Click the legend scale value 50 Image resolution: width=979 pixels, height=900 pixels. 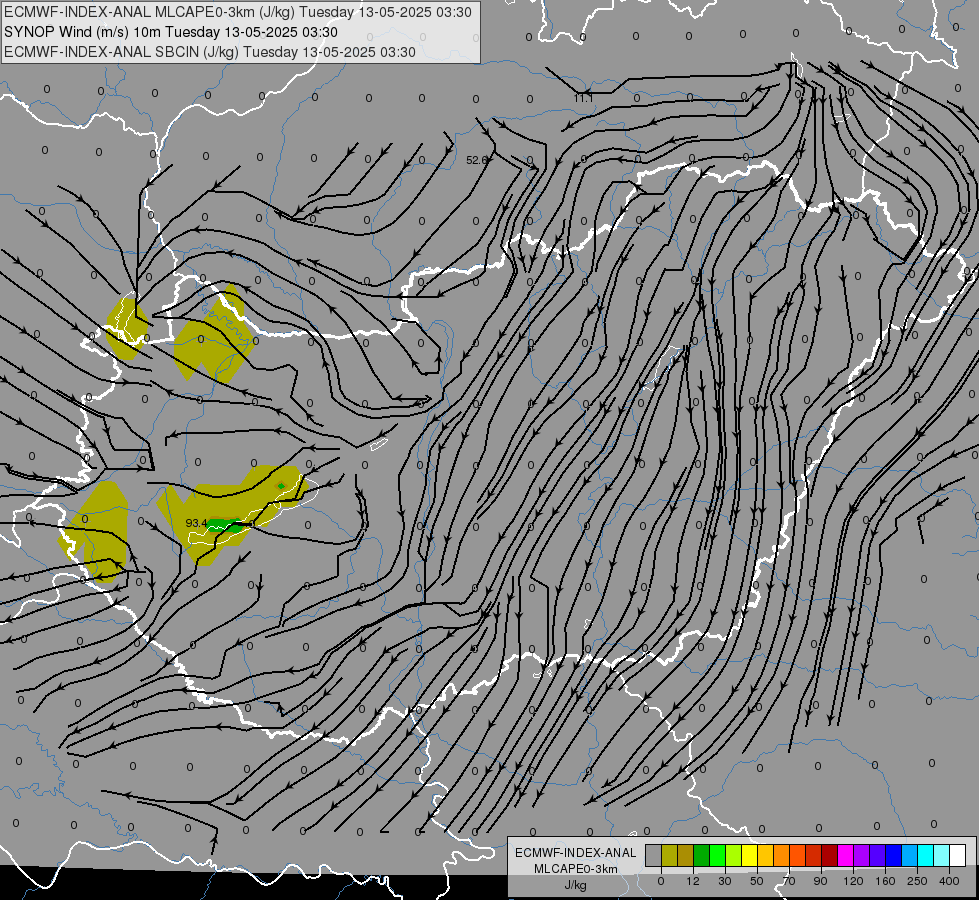[x=757, y=881]
